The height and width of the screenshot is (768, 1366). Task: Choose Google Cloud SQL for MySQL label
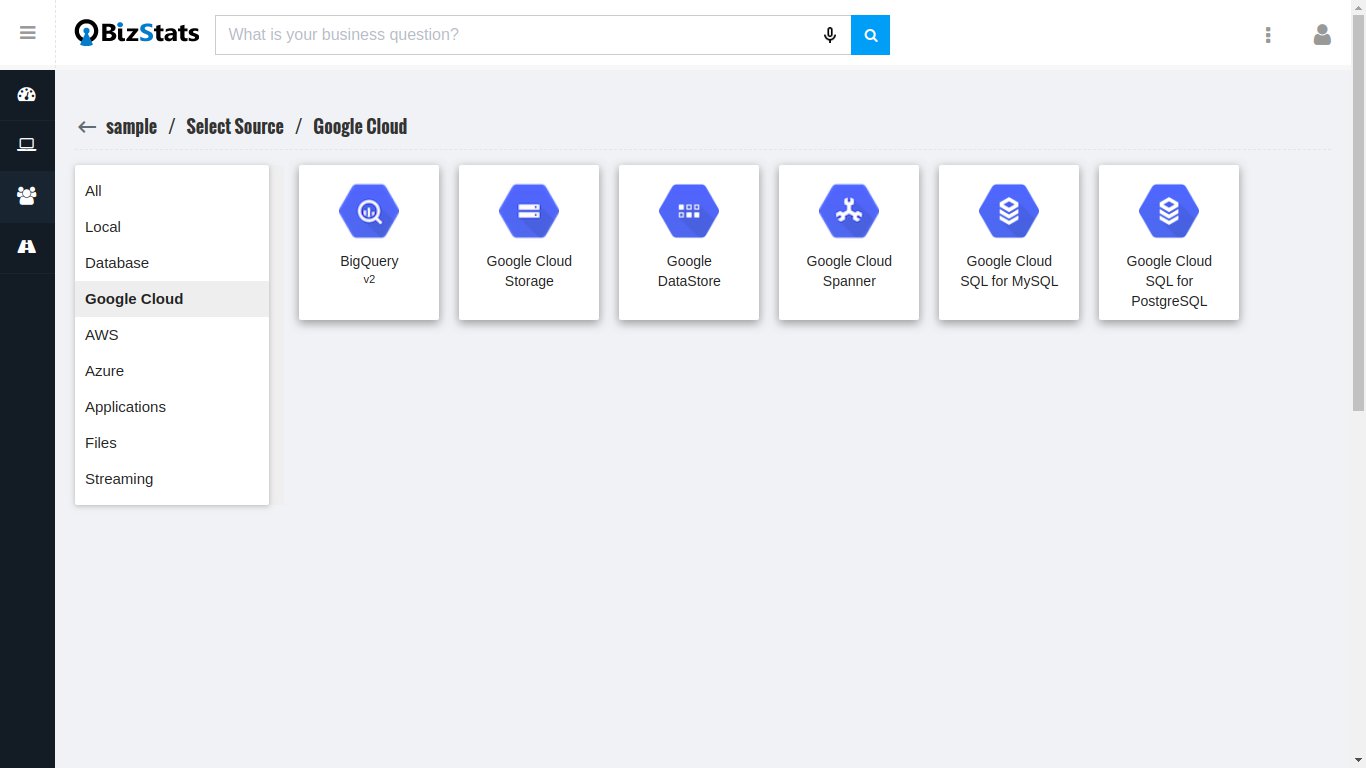click(x=1009, y=271)
